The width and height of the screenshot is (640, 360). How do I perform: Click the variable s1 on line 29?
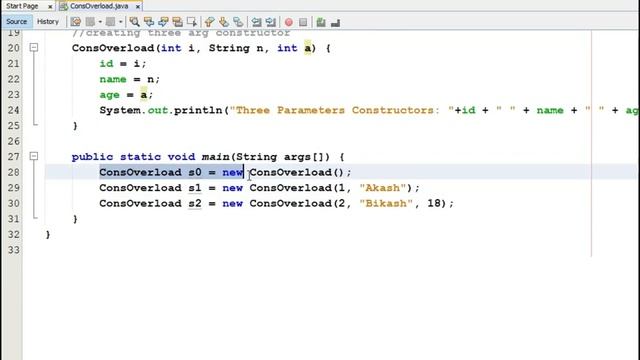(195, 188)
